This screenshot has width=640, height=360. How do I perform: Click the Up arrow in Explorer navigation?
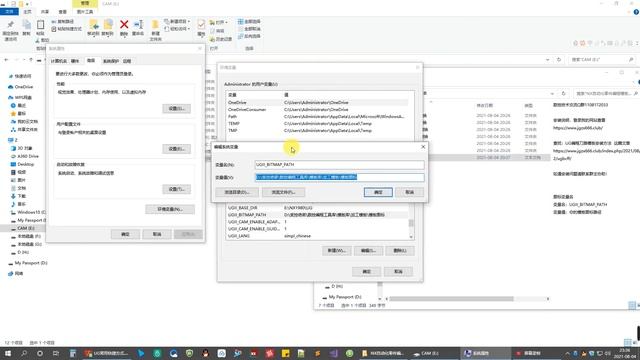coord(31,60)
